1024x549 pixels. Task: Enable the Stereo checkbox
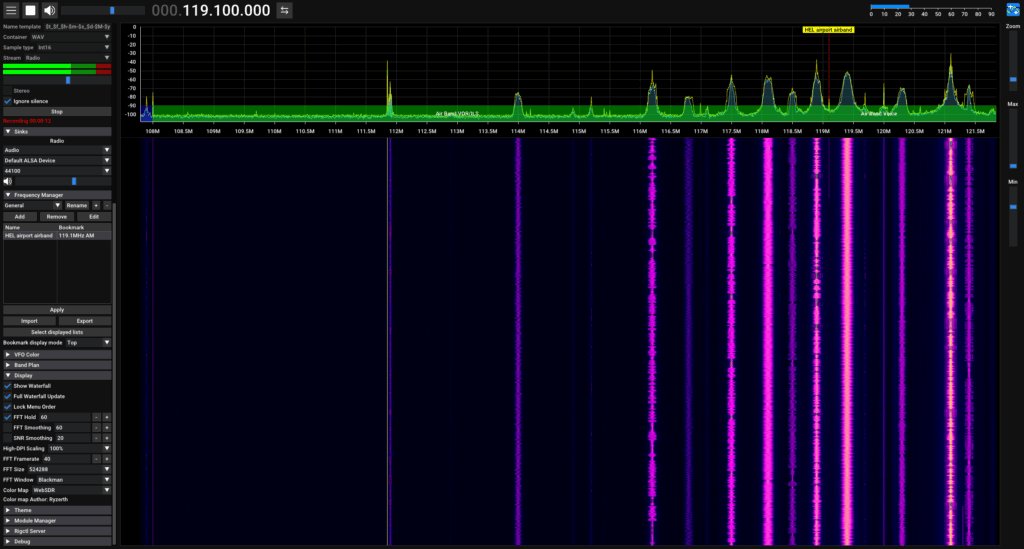point(8,91)
